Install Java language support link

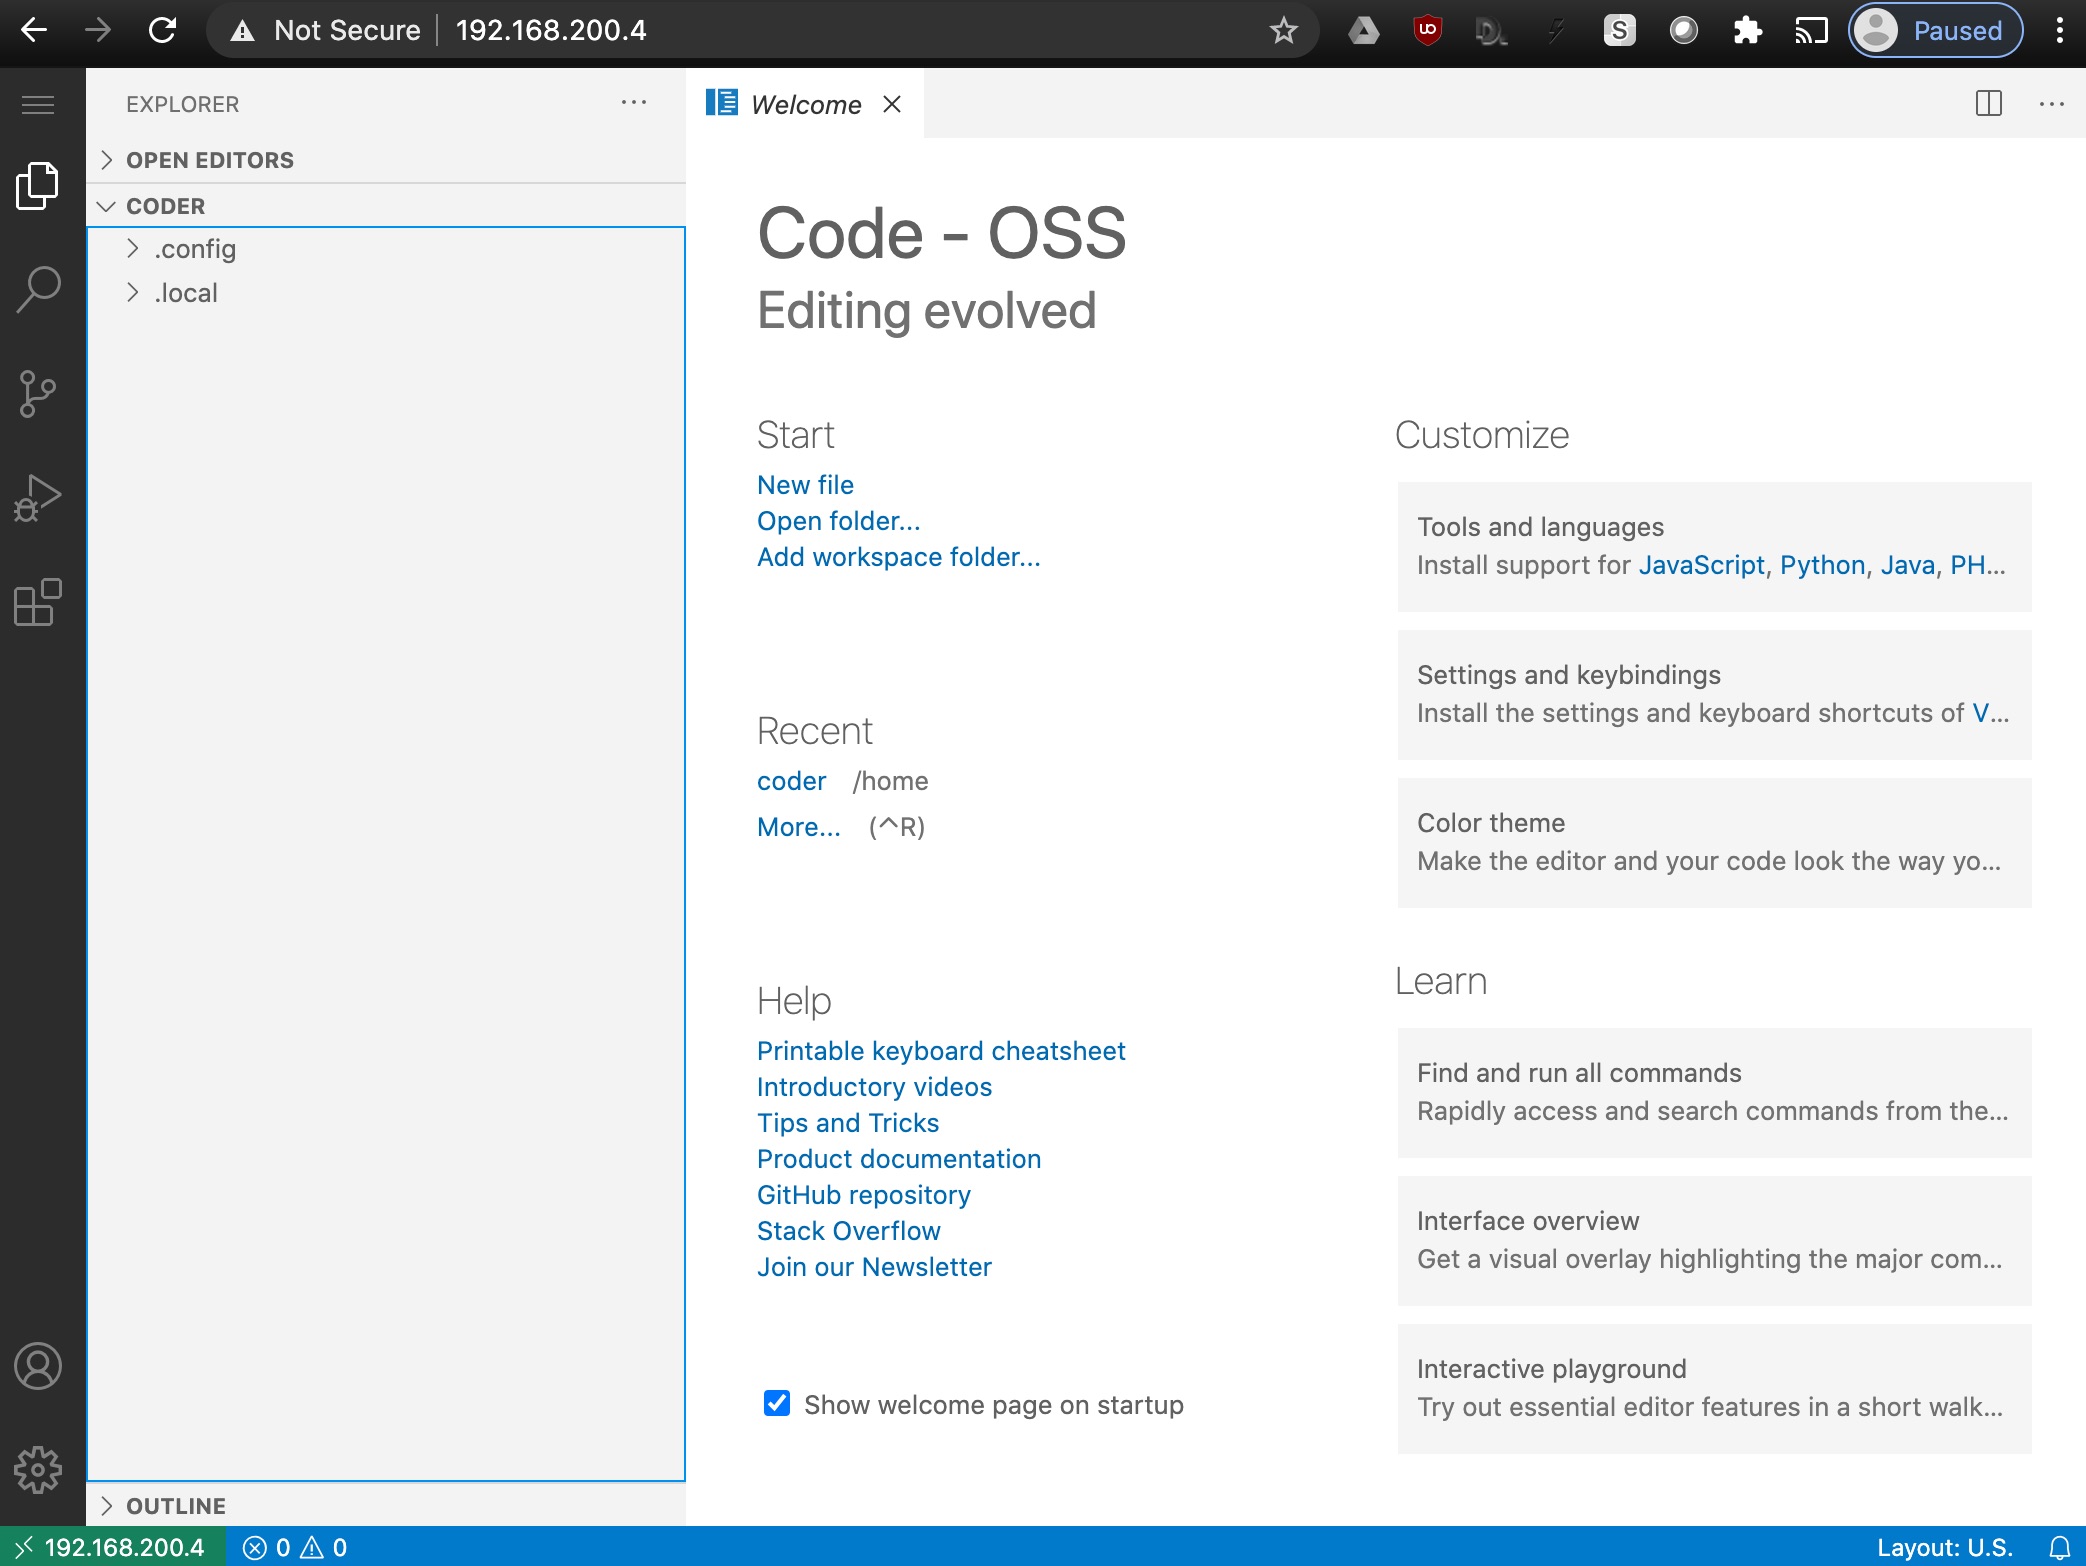coord(1907,565)
